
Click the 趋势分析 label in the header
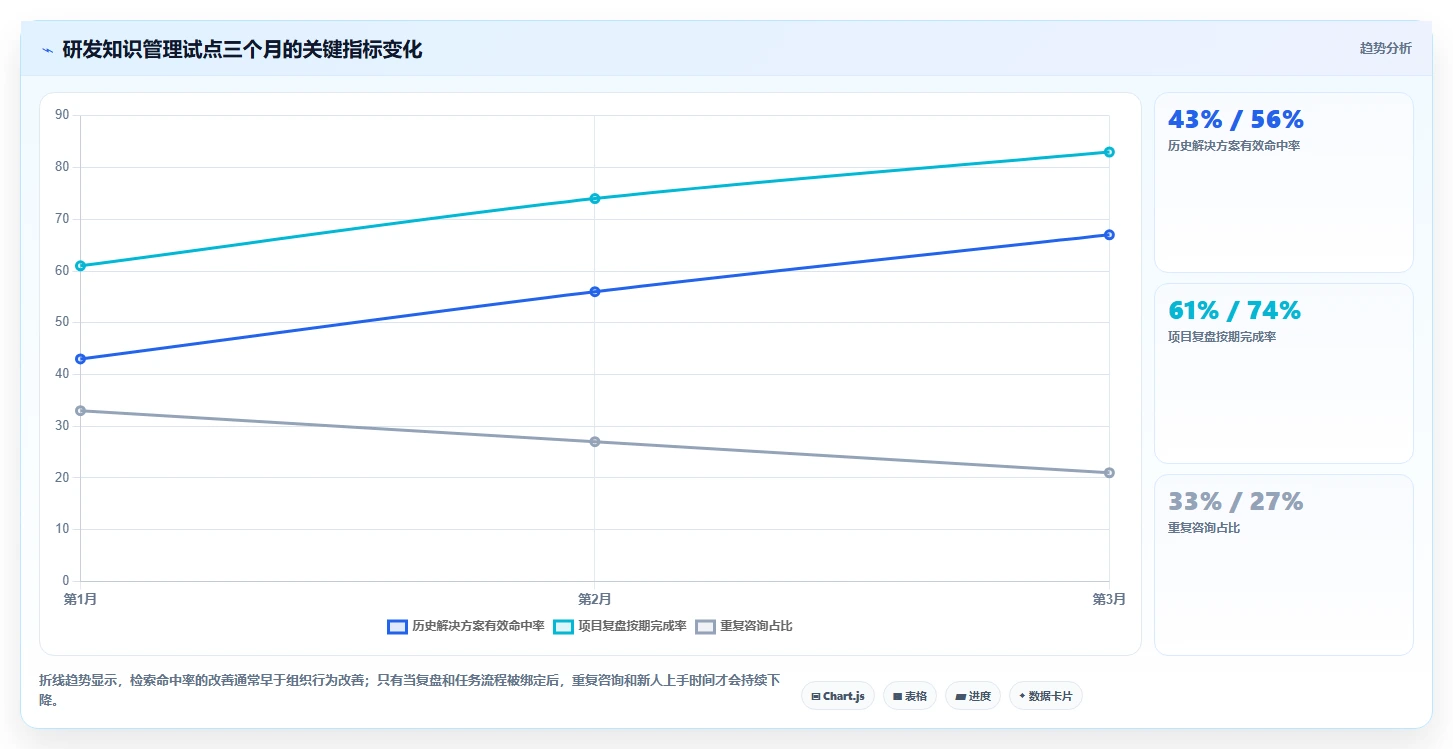click(1385, 48)
